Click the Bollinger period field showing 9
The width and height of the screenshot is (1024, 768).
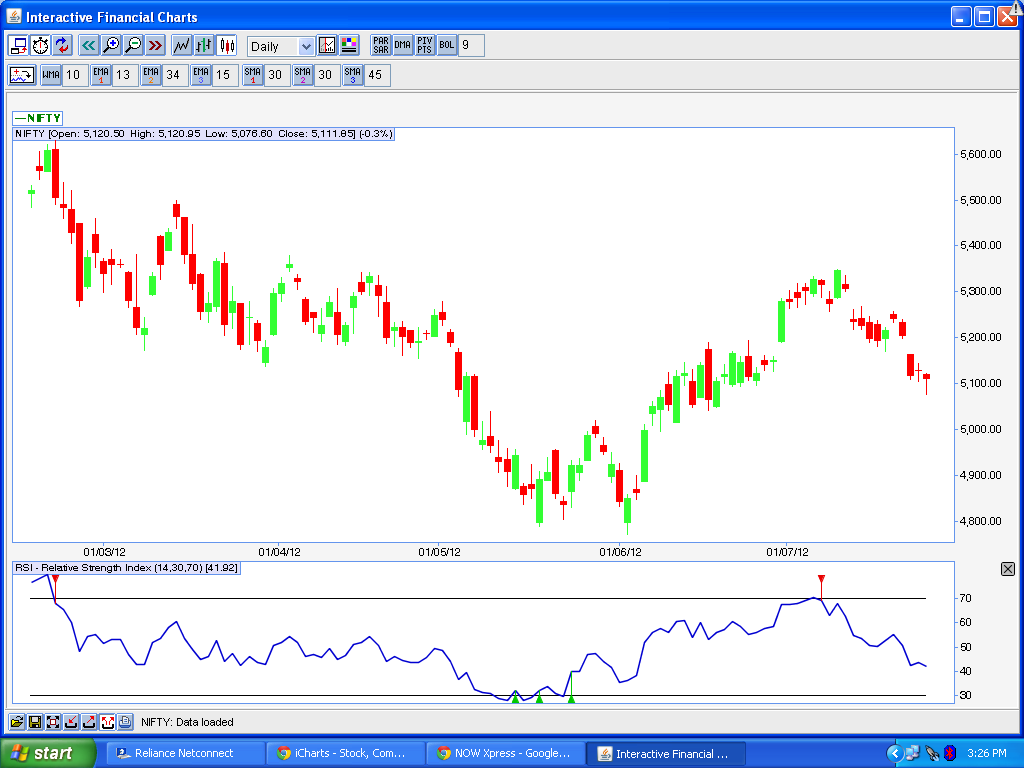click(x=471, y=45)
